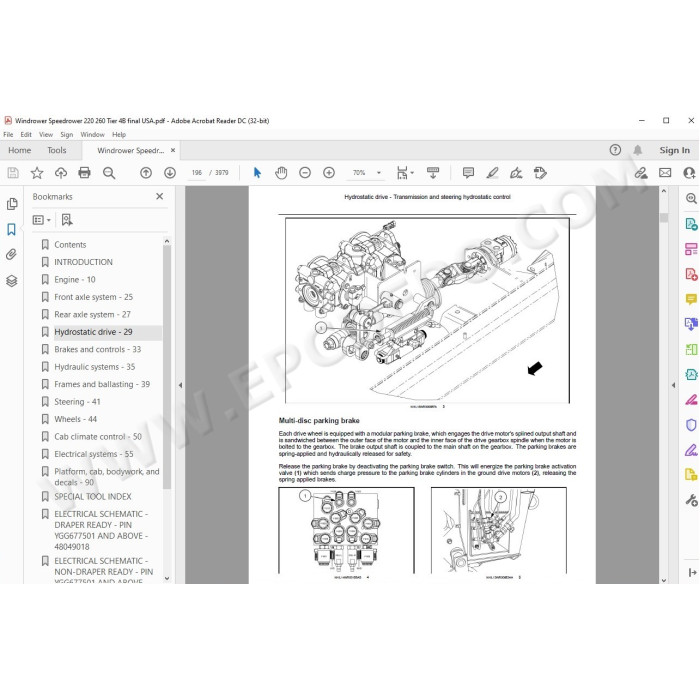700x700 pixels.
Task: Close the Bookmarks panel
Action: 159,196
